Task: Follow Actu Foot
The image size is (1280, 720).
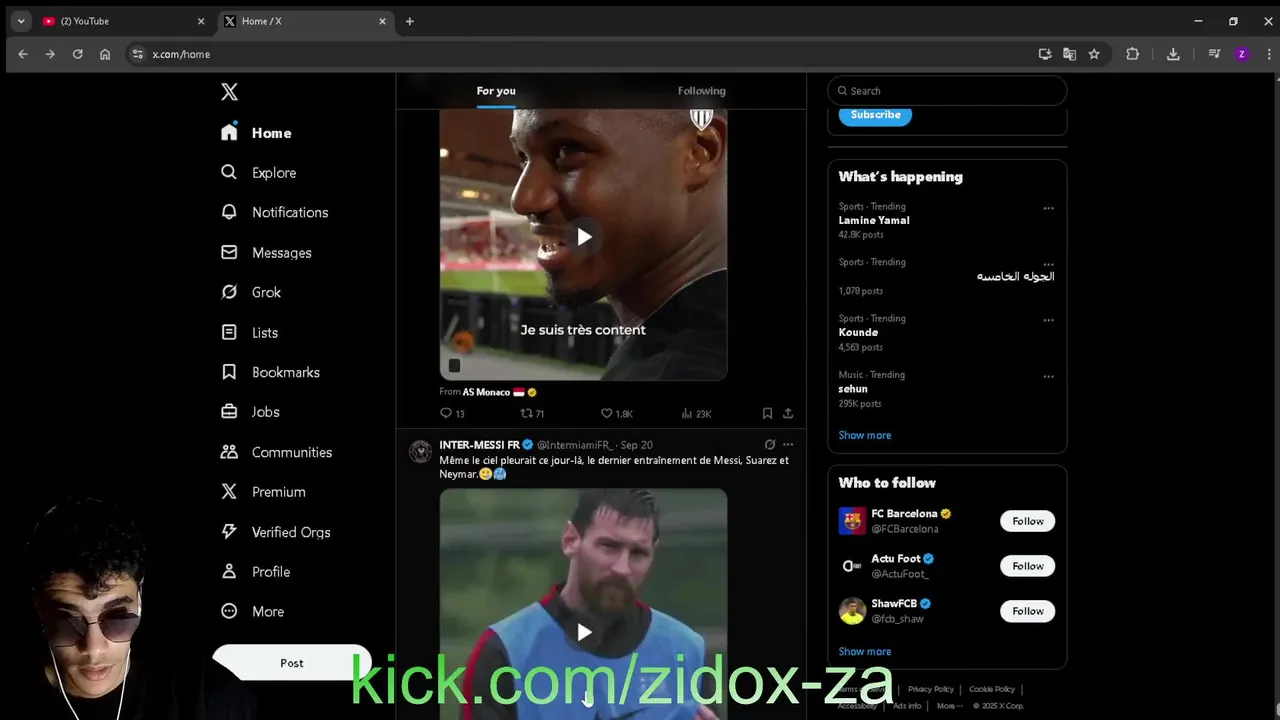Action: pyautogui.click(x=1027, y=566)
